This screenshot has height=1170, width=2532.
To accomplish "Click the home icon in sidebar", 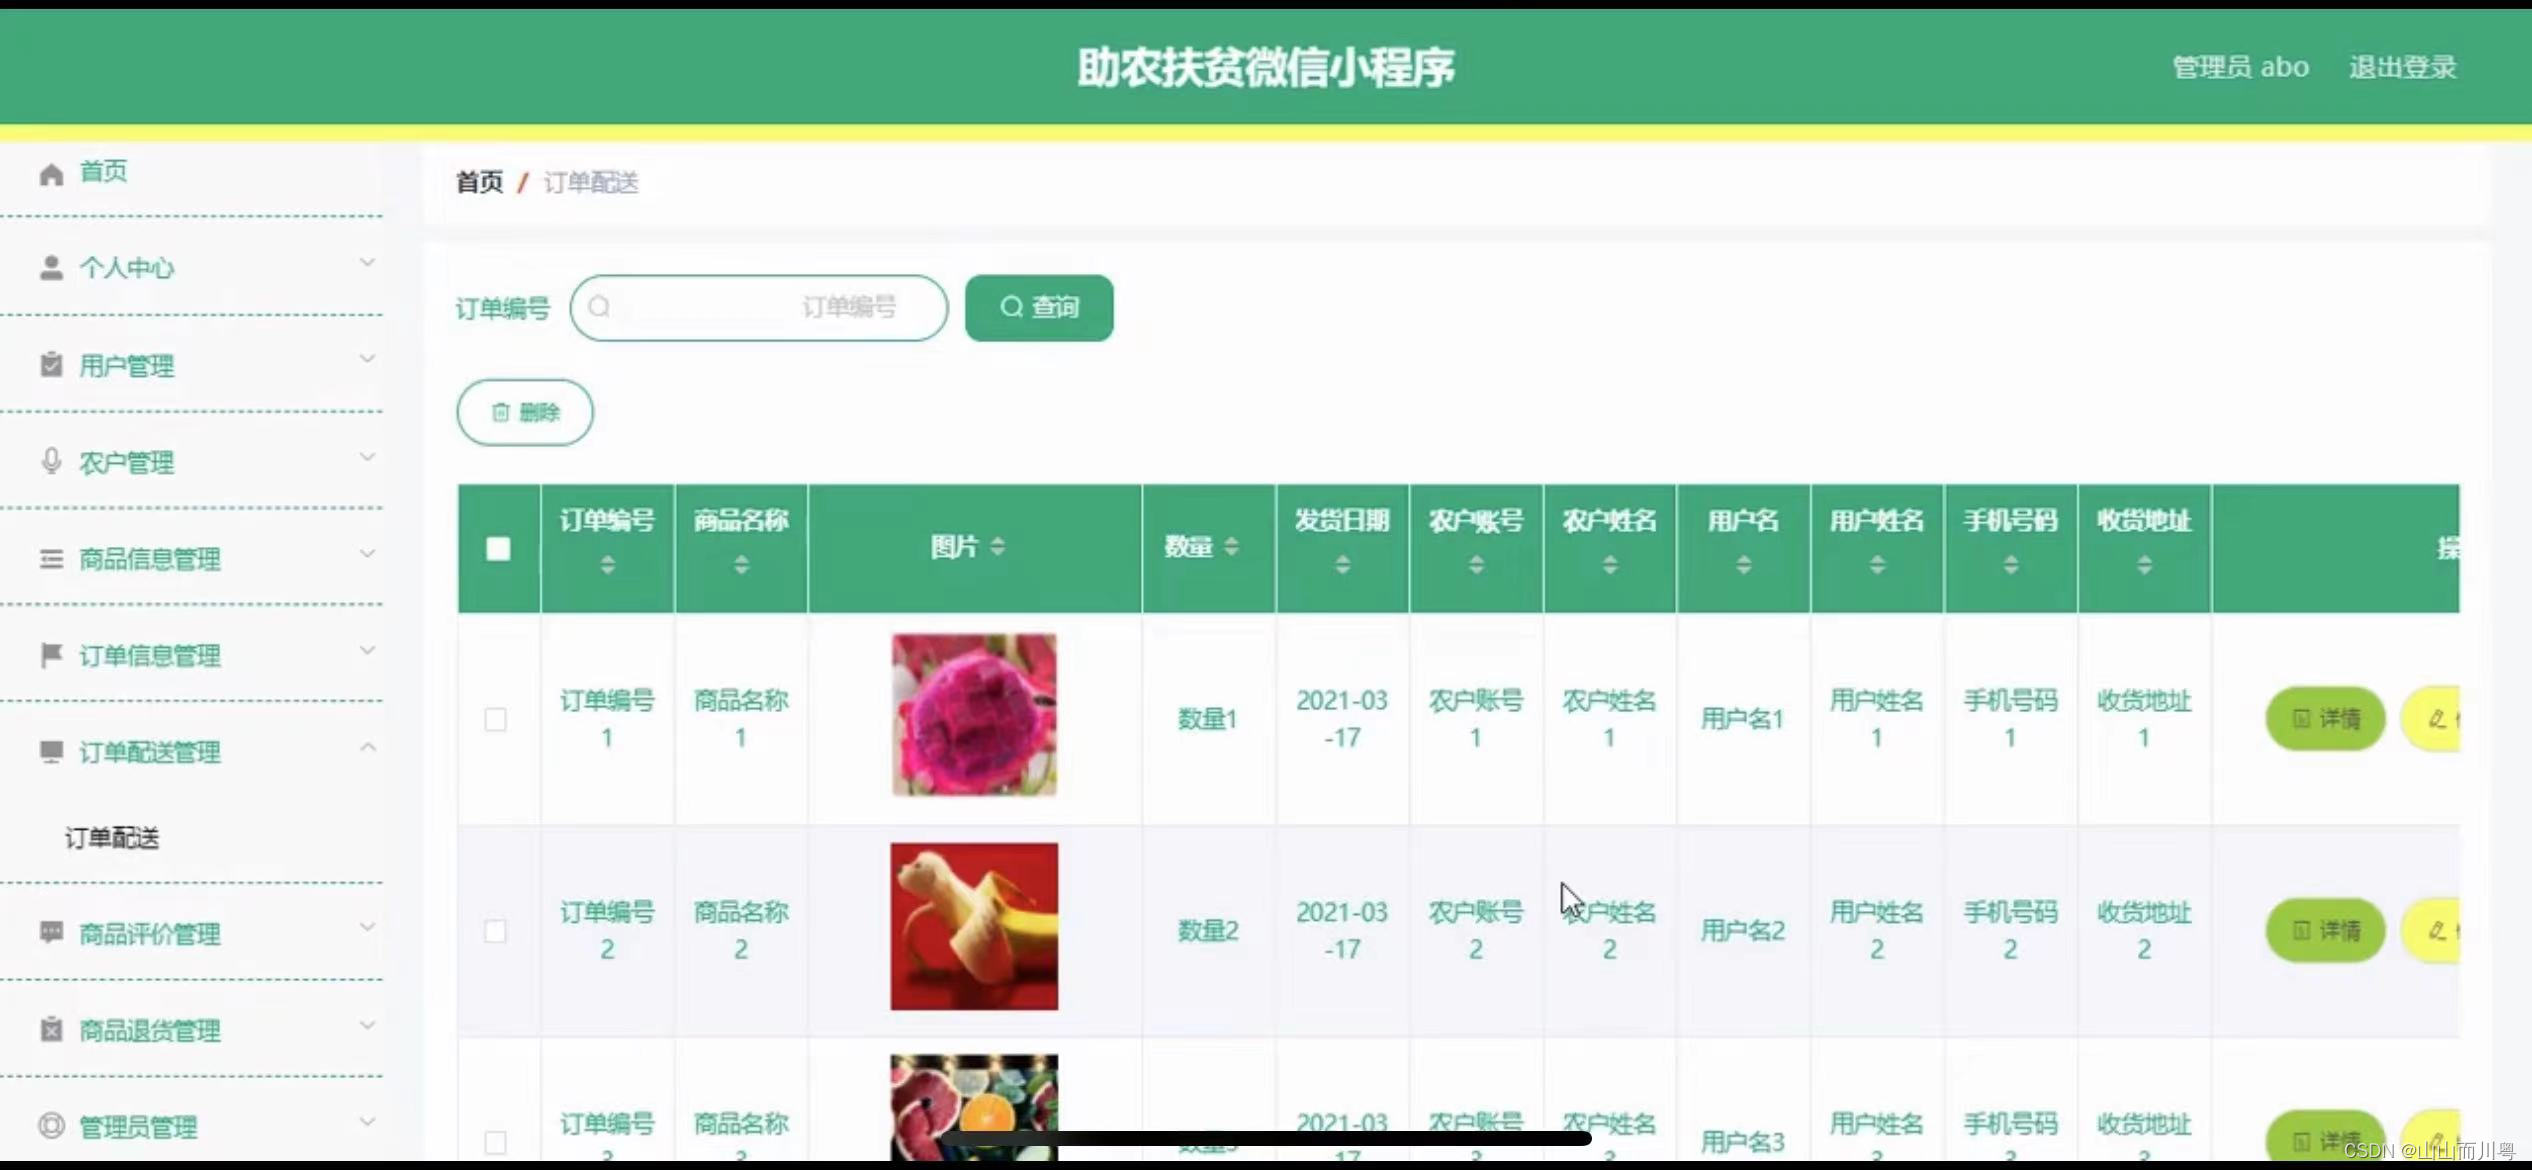I will point(51,174).
